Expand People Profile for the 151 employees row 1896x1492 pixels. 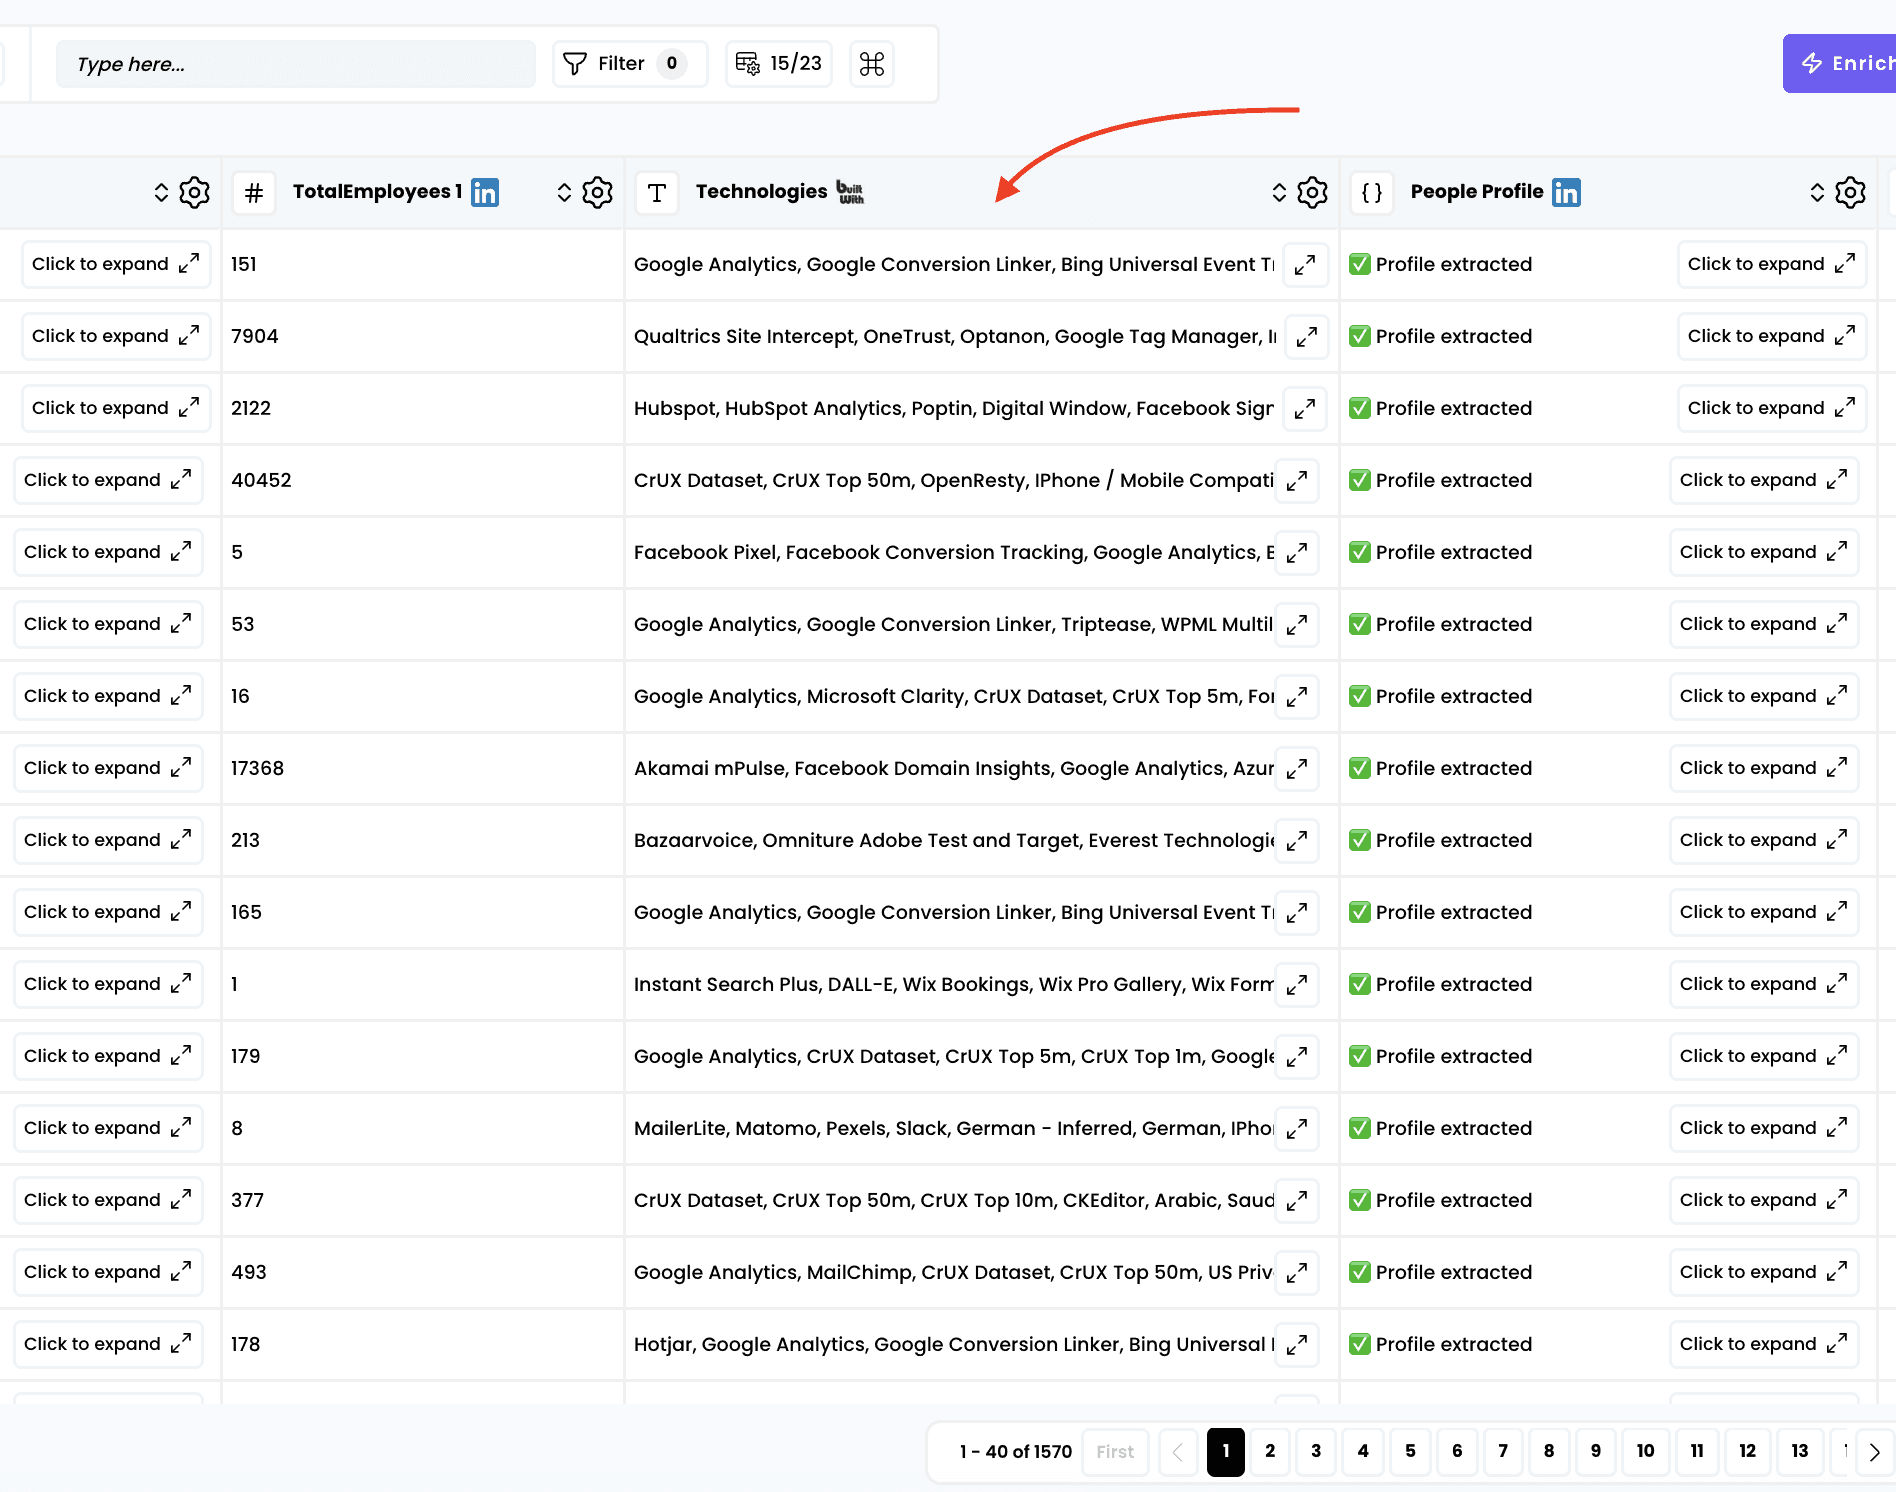click(1772, 264)
